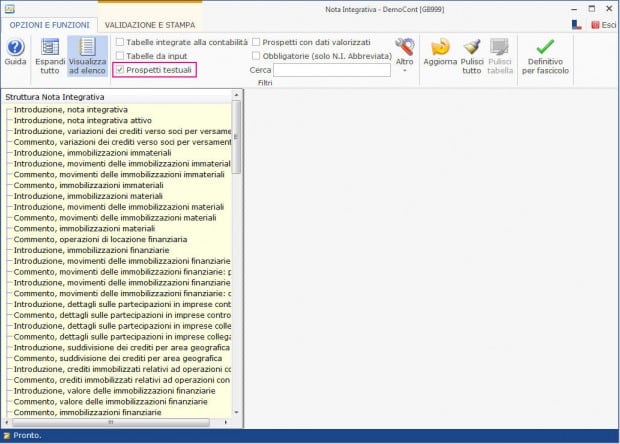Click the horizontal scrollbar thumb
620x444 pixels.
point(111,422)
